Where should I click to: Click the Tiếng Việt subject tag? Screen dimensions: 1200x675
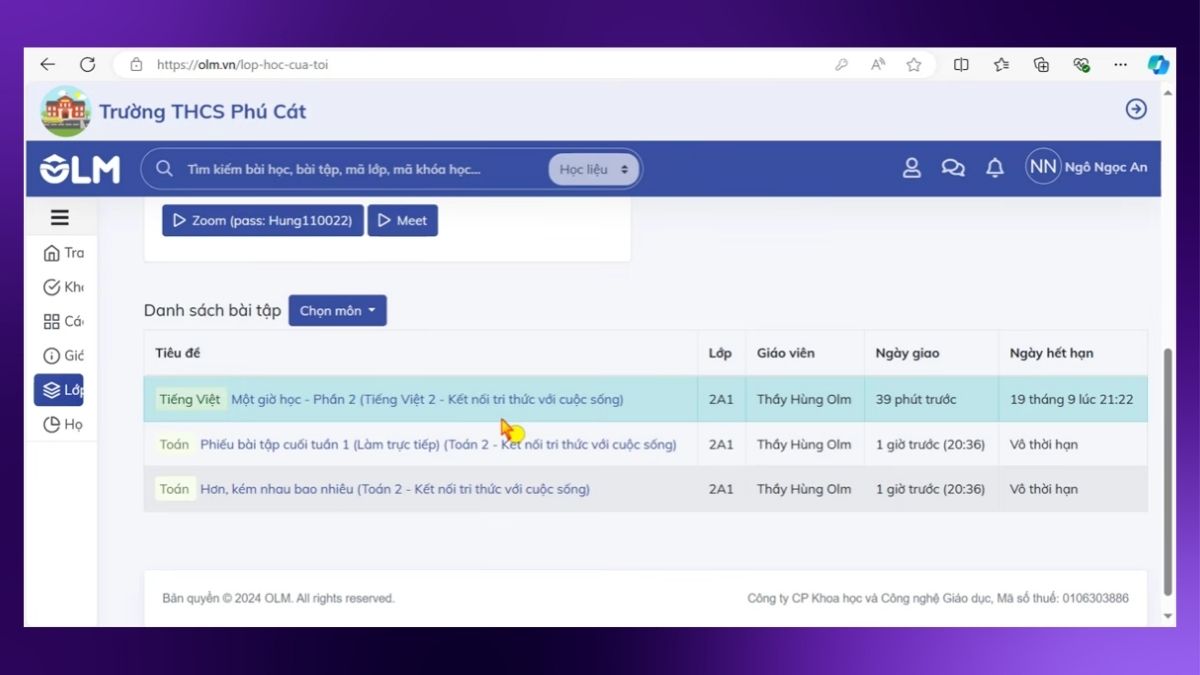pos(190,399)
